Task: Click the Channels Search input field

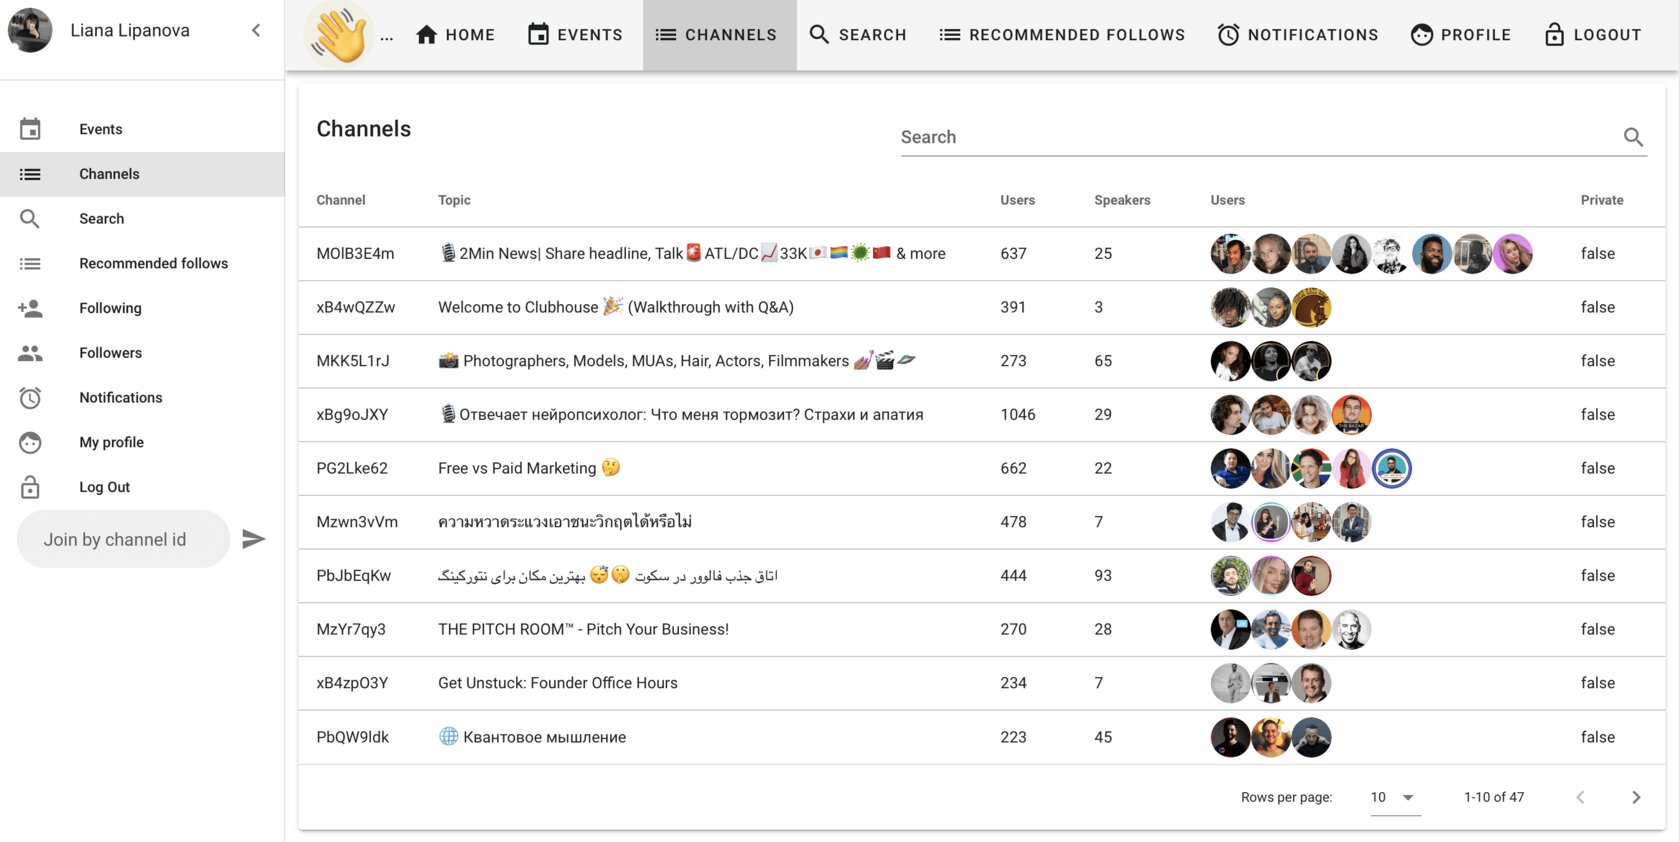Action: [1258, 137]
